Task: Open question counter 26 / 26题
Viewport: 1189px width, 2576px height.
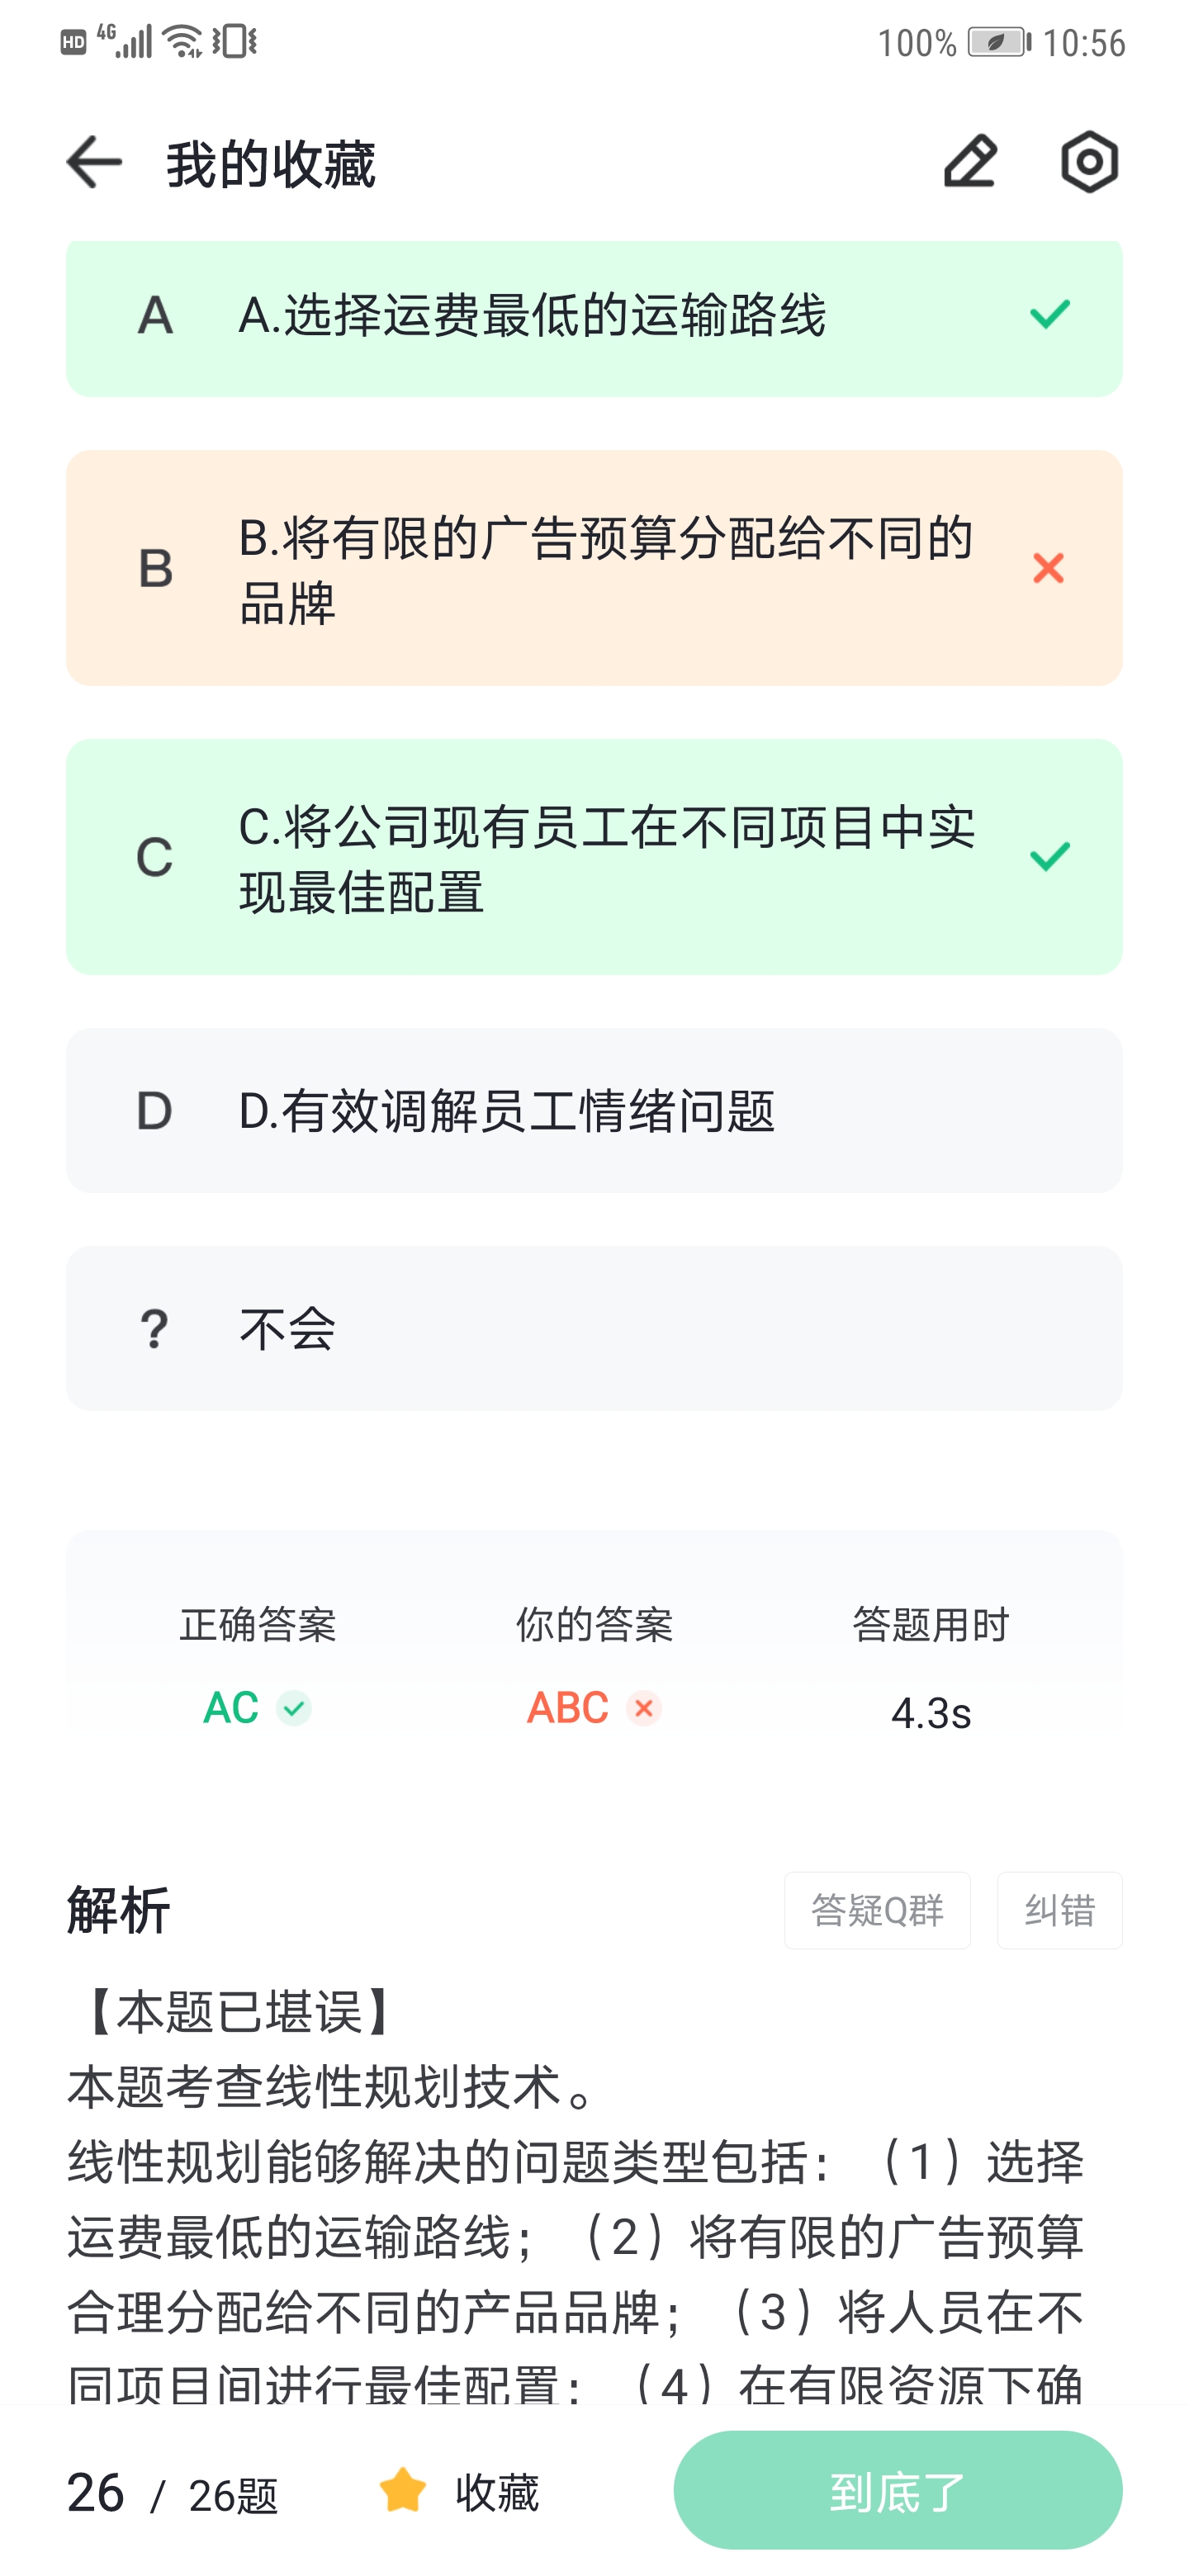Action: point(172,2493)
